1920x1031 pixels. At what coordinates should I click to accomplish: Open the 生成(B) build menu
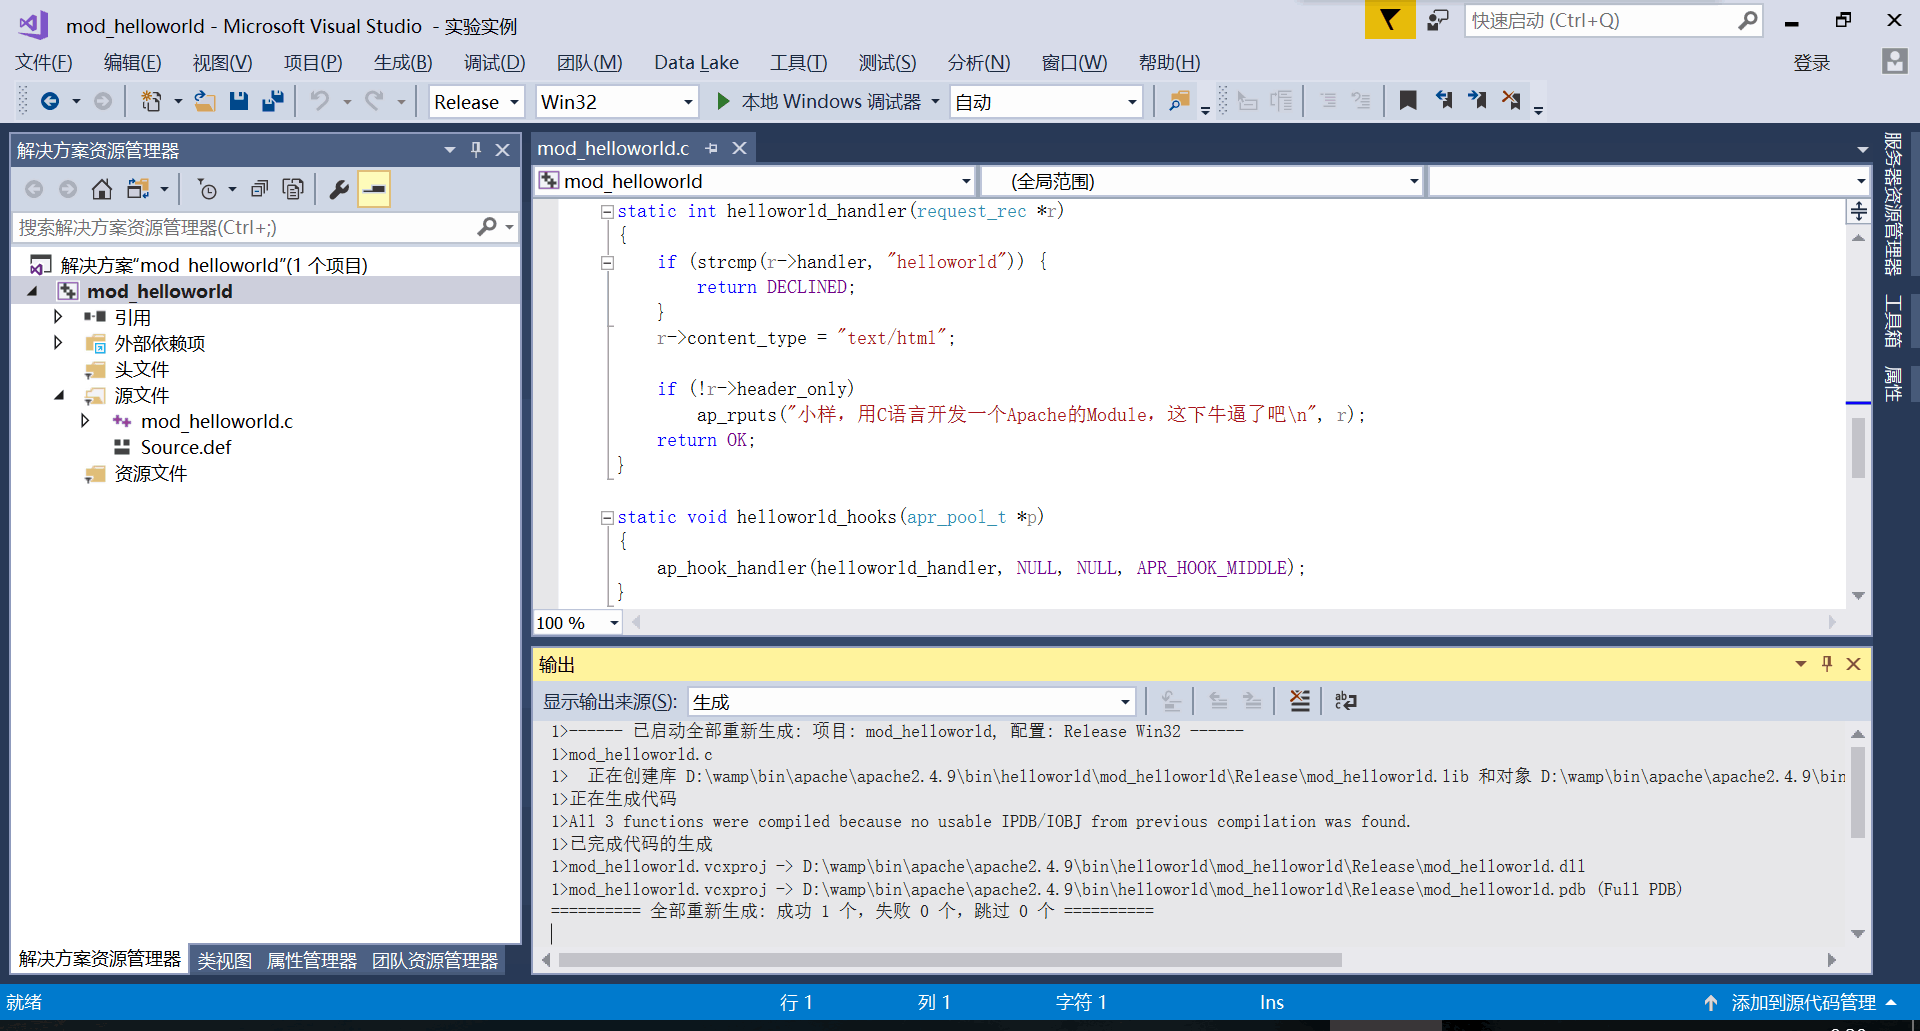tap(402, 63)
